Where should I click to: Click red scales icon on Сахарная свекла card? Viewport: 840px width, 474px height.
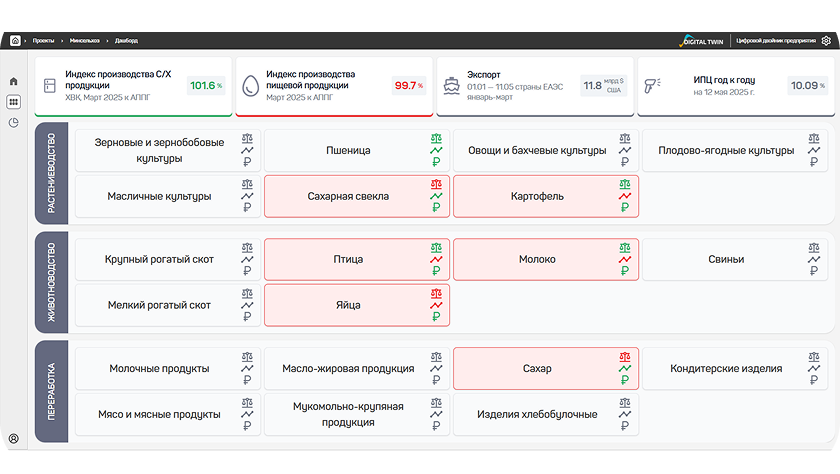[x=436, y=184]
